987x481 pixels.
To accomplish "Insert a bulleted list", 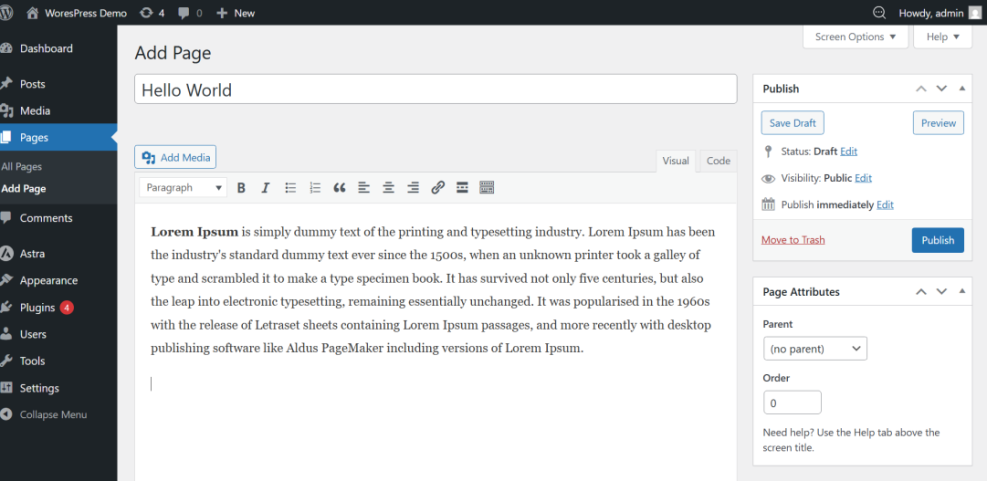I will [x=290, y=188].
